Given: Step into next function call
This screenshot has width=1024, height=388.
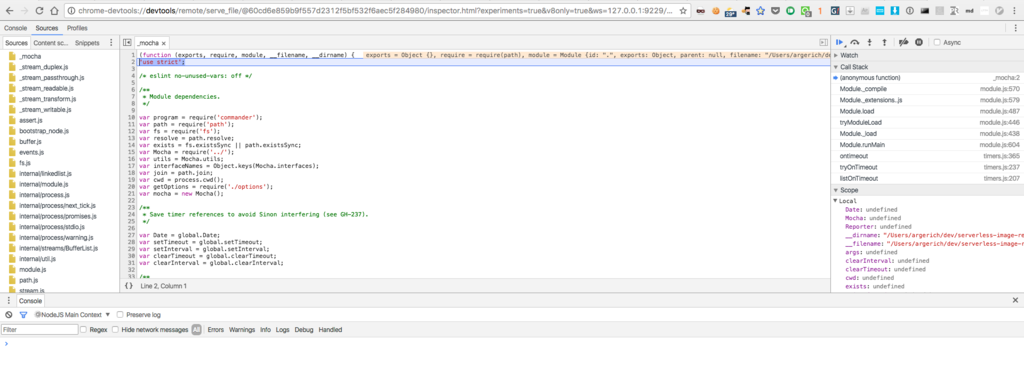Looking at the screenshot, I should [x=869, y=42].
